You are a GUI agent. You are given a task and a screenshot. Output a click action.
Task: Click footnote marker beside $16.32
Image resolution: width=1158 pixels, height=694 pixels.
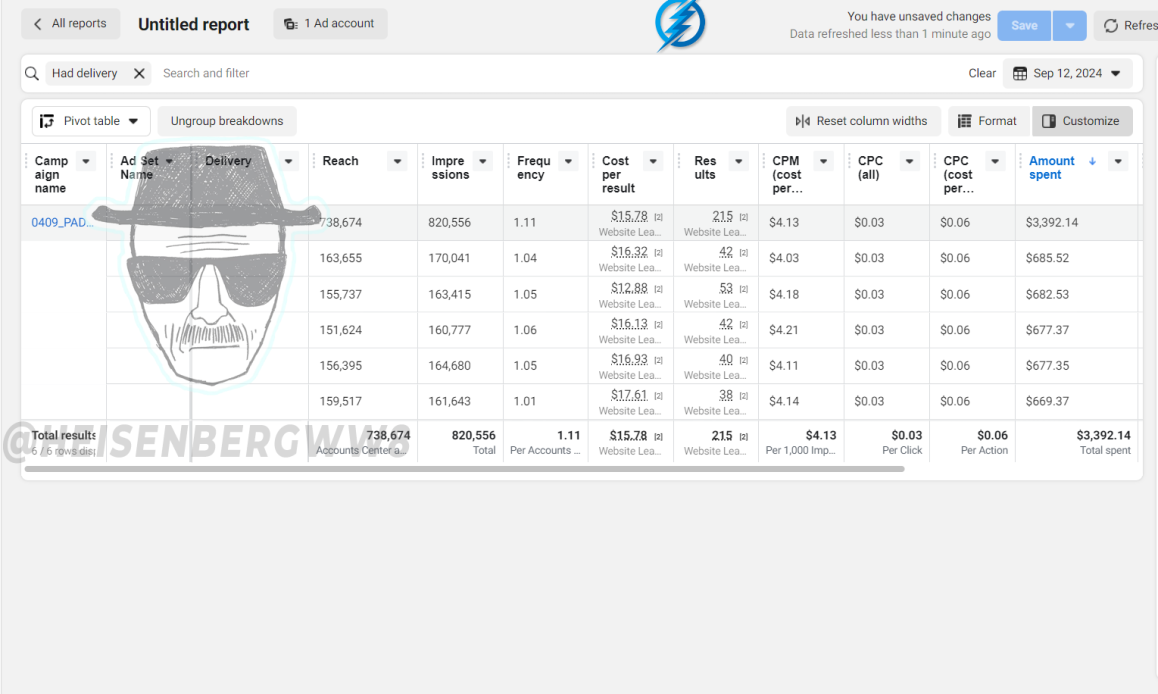[658, 252]
